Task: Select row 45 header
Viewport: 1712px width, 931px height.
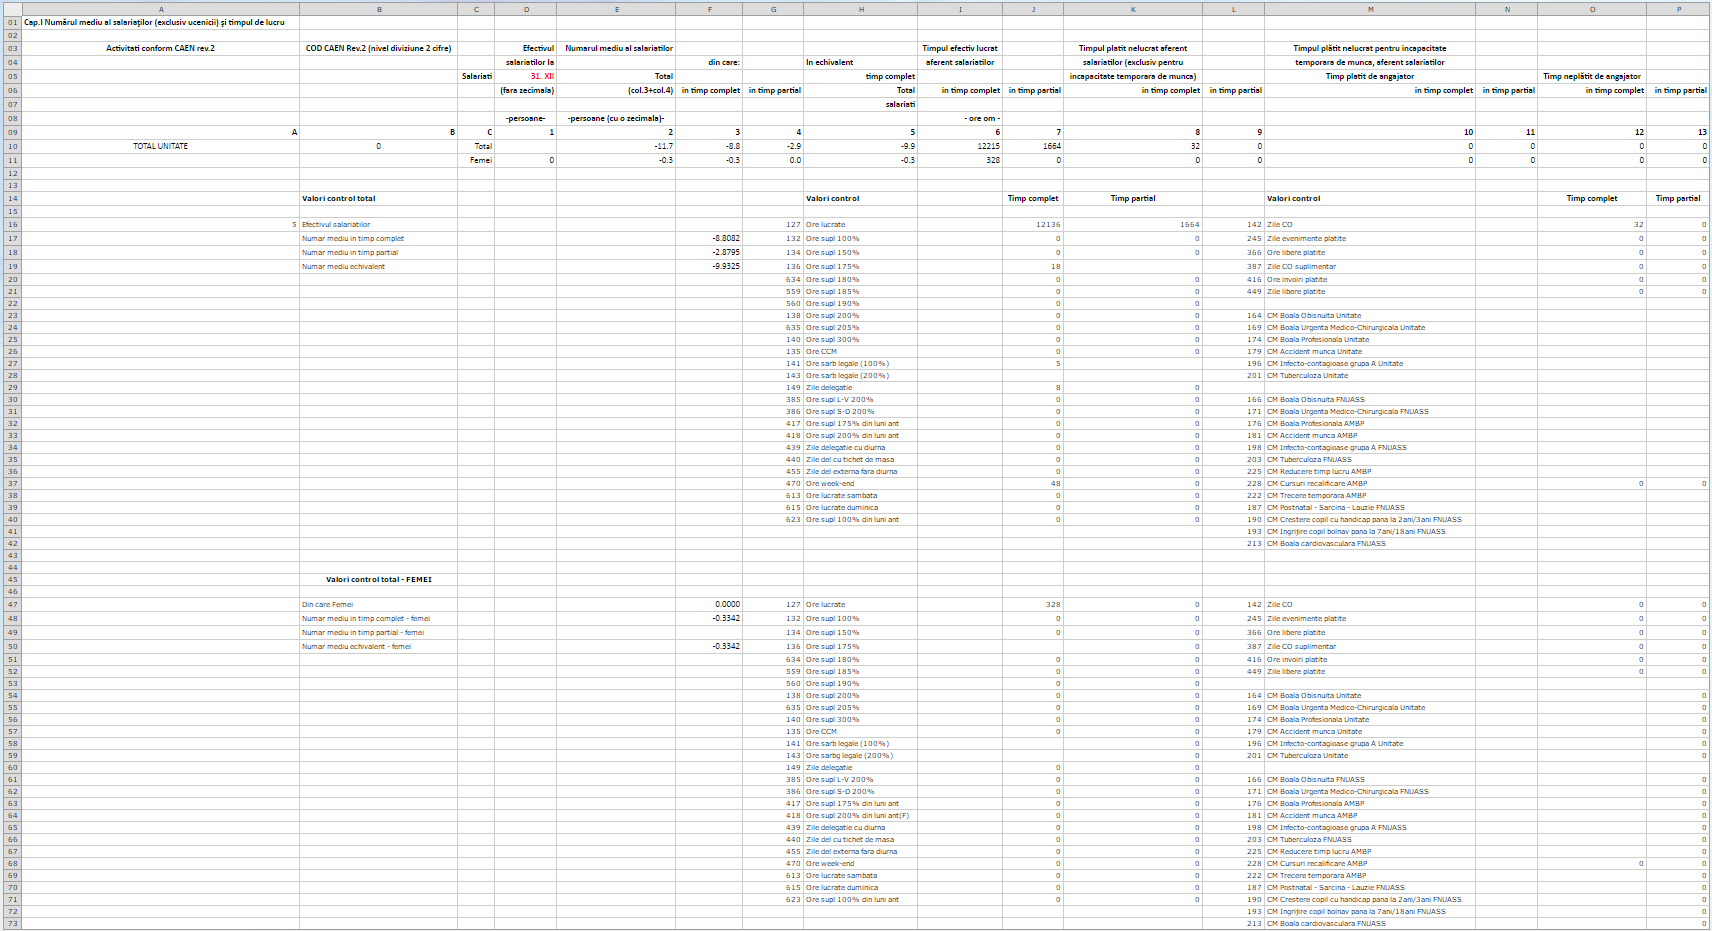Action: [12, 580]
